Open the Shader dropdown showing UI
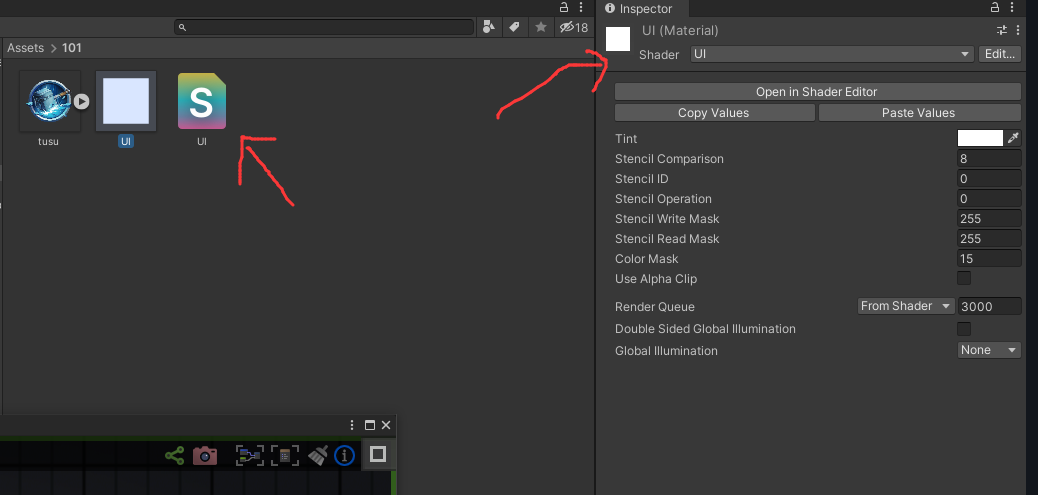The width and height of the screenshot is (1038, 495). 832,54
